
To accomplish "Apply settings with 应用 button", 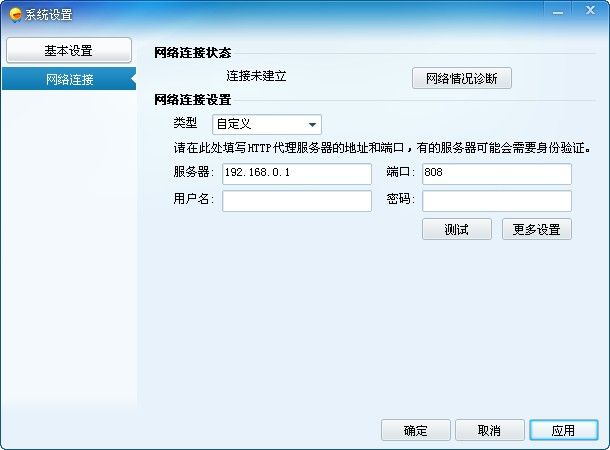I will point(564,430).
